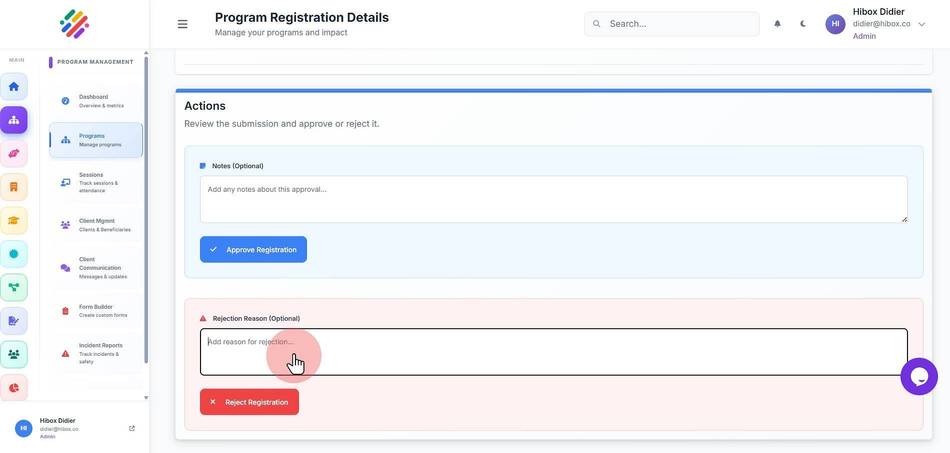Image resolution: width=950 pixels, height=453 pixels.
Task: Toggle the hamburger sidebar menu
Action: pyautogui.click(x=182, y=24)
